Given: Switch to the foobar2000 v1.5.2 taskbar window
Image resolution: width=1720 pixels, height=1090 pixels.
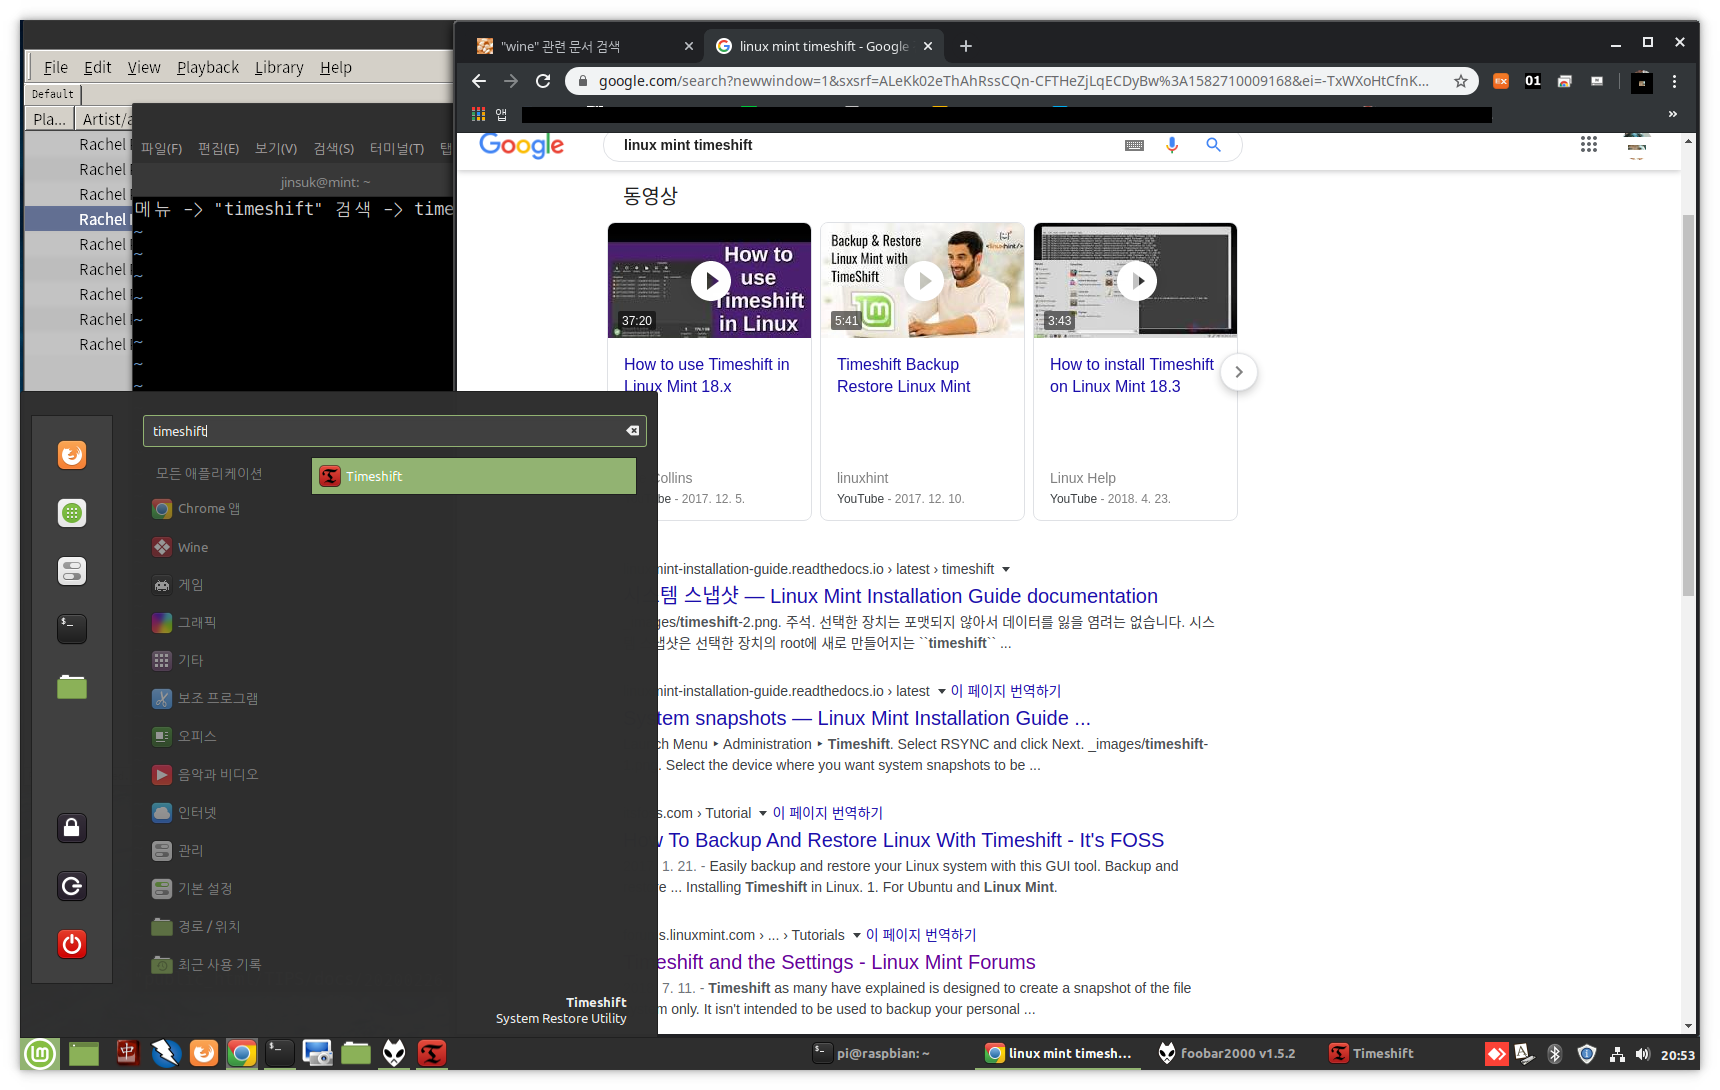Looking at the screenshot, I should 1226,1053.
